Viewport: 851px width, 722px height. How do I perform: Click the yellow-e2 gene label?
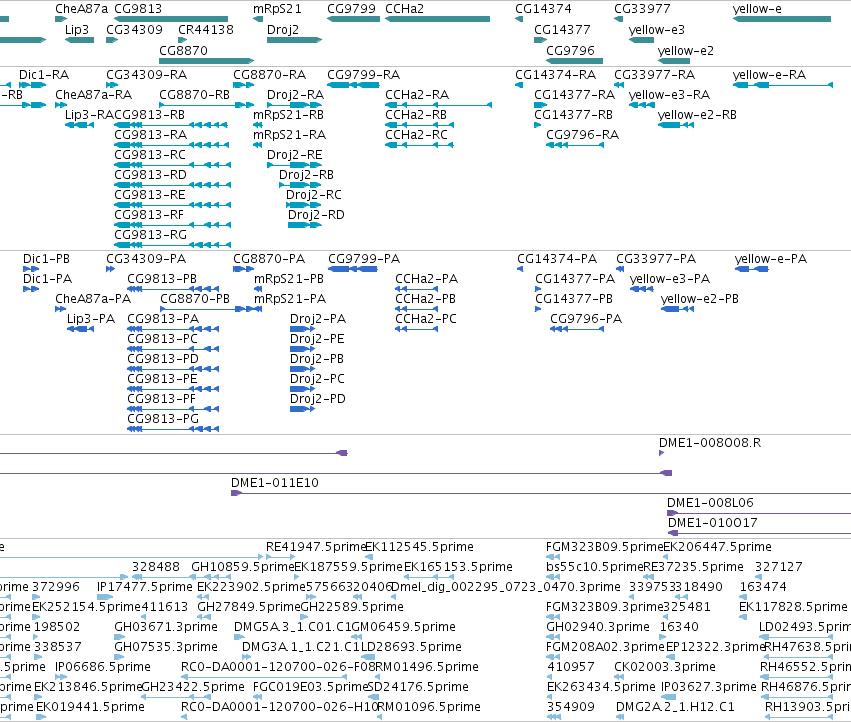tap(685, 50)
